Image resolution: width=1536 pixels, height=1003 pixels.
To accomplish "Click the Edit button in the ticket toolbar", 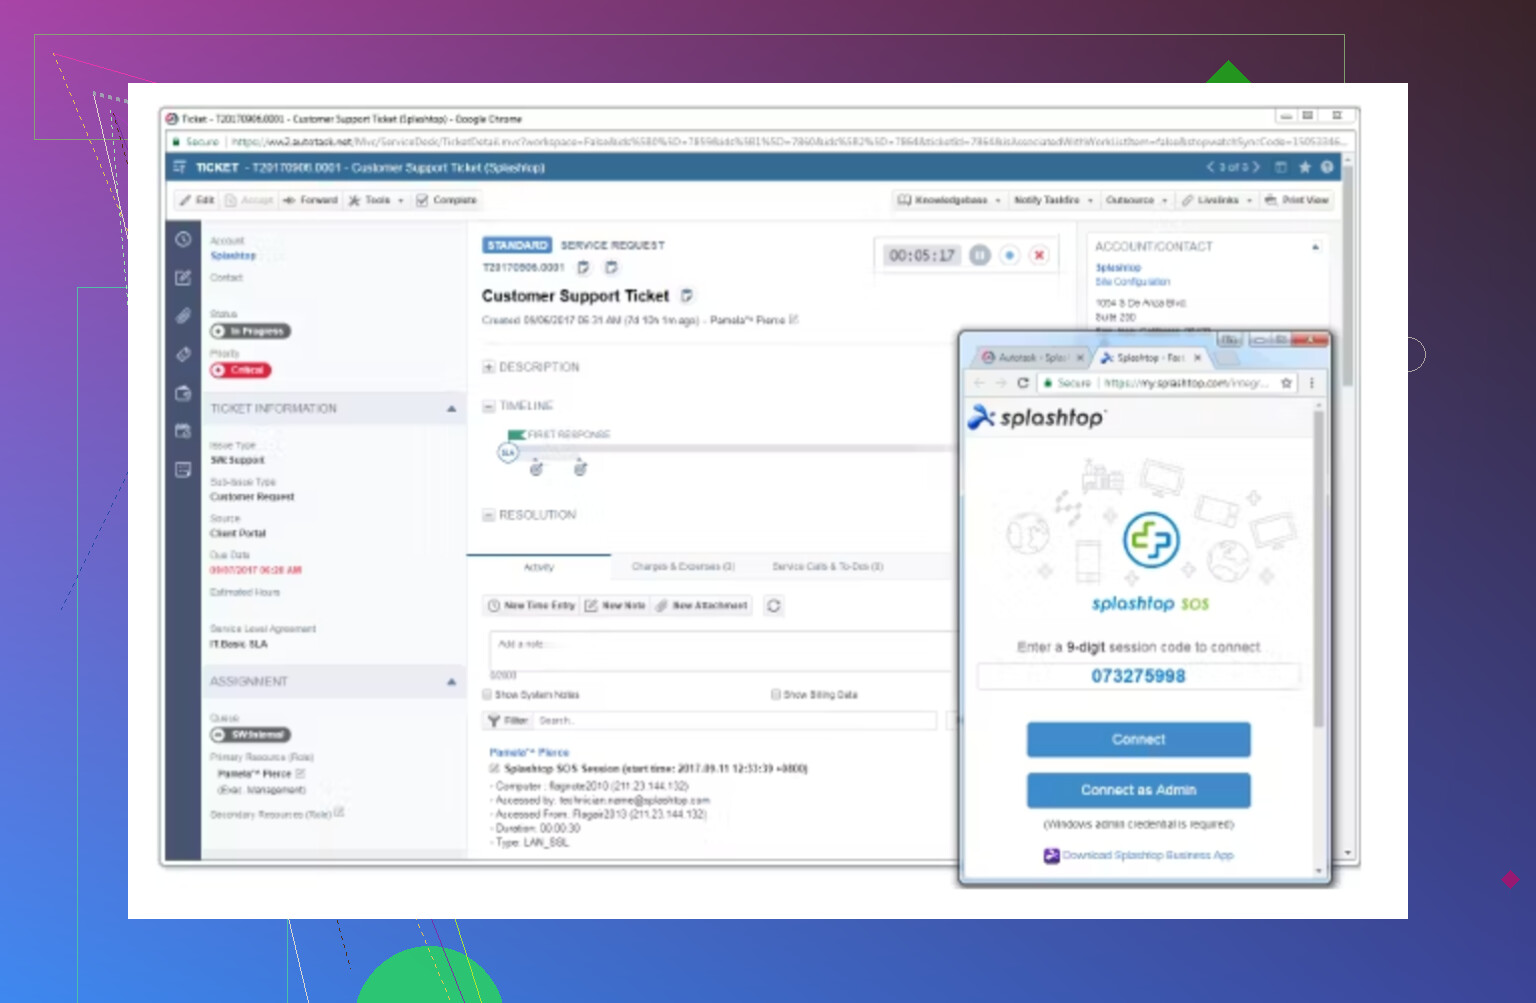I will tap(197, 200).
